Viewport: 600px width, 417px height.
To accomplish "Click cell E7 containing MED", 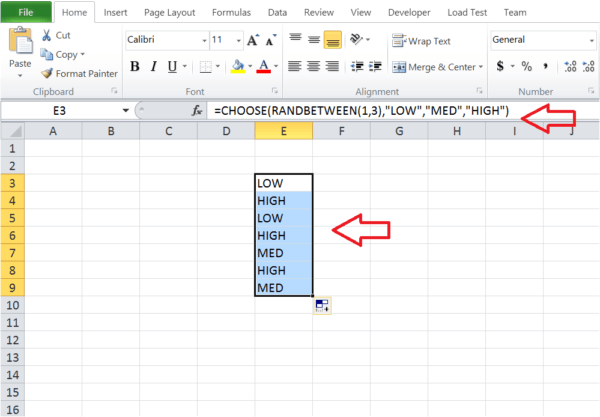I will click(284, 253).
